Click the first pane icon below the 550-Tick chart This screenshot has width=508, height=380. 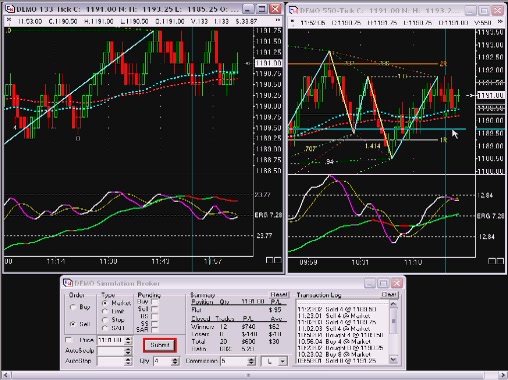pos(492,261)
